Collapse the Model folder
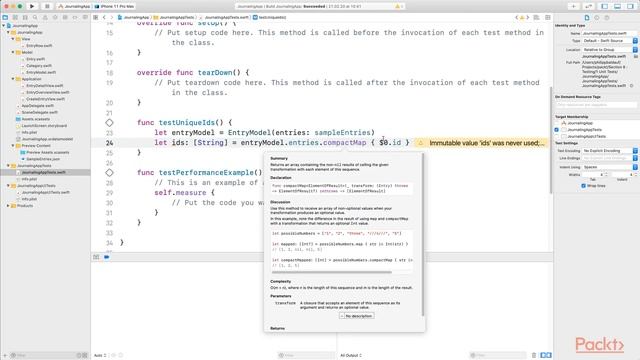 point(13,52)
